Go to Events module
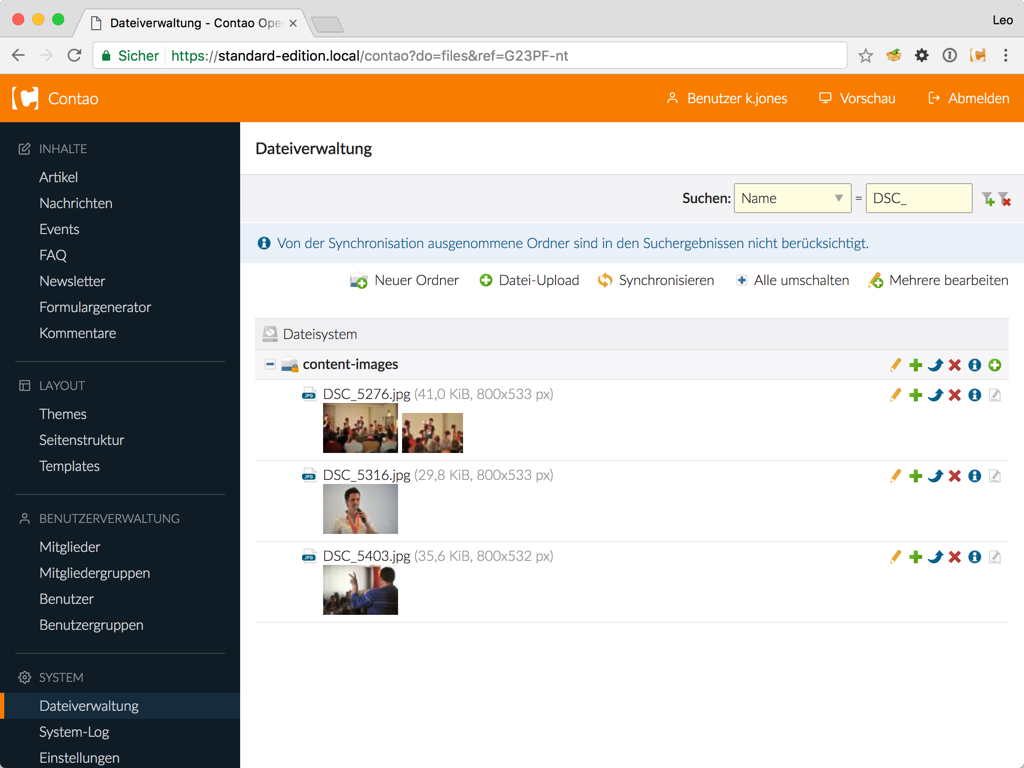 (59, 229)
